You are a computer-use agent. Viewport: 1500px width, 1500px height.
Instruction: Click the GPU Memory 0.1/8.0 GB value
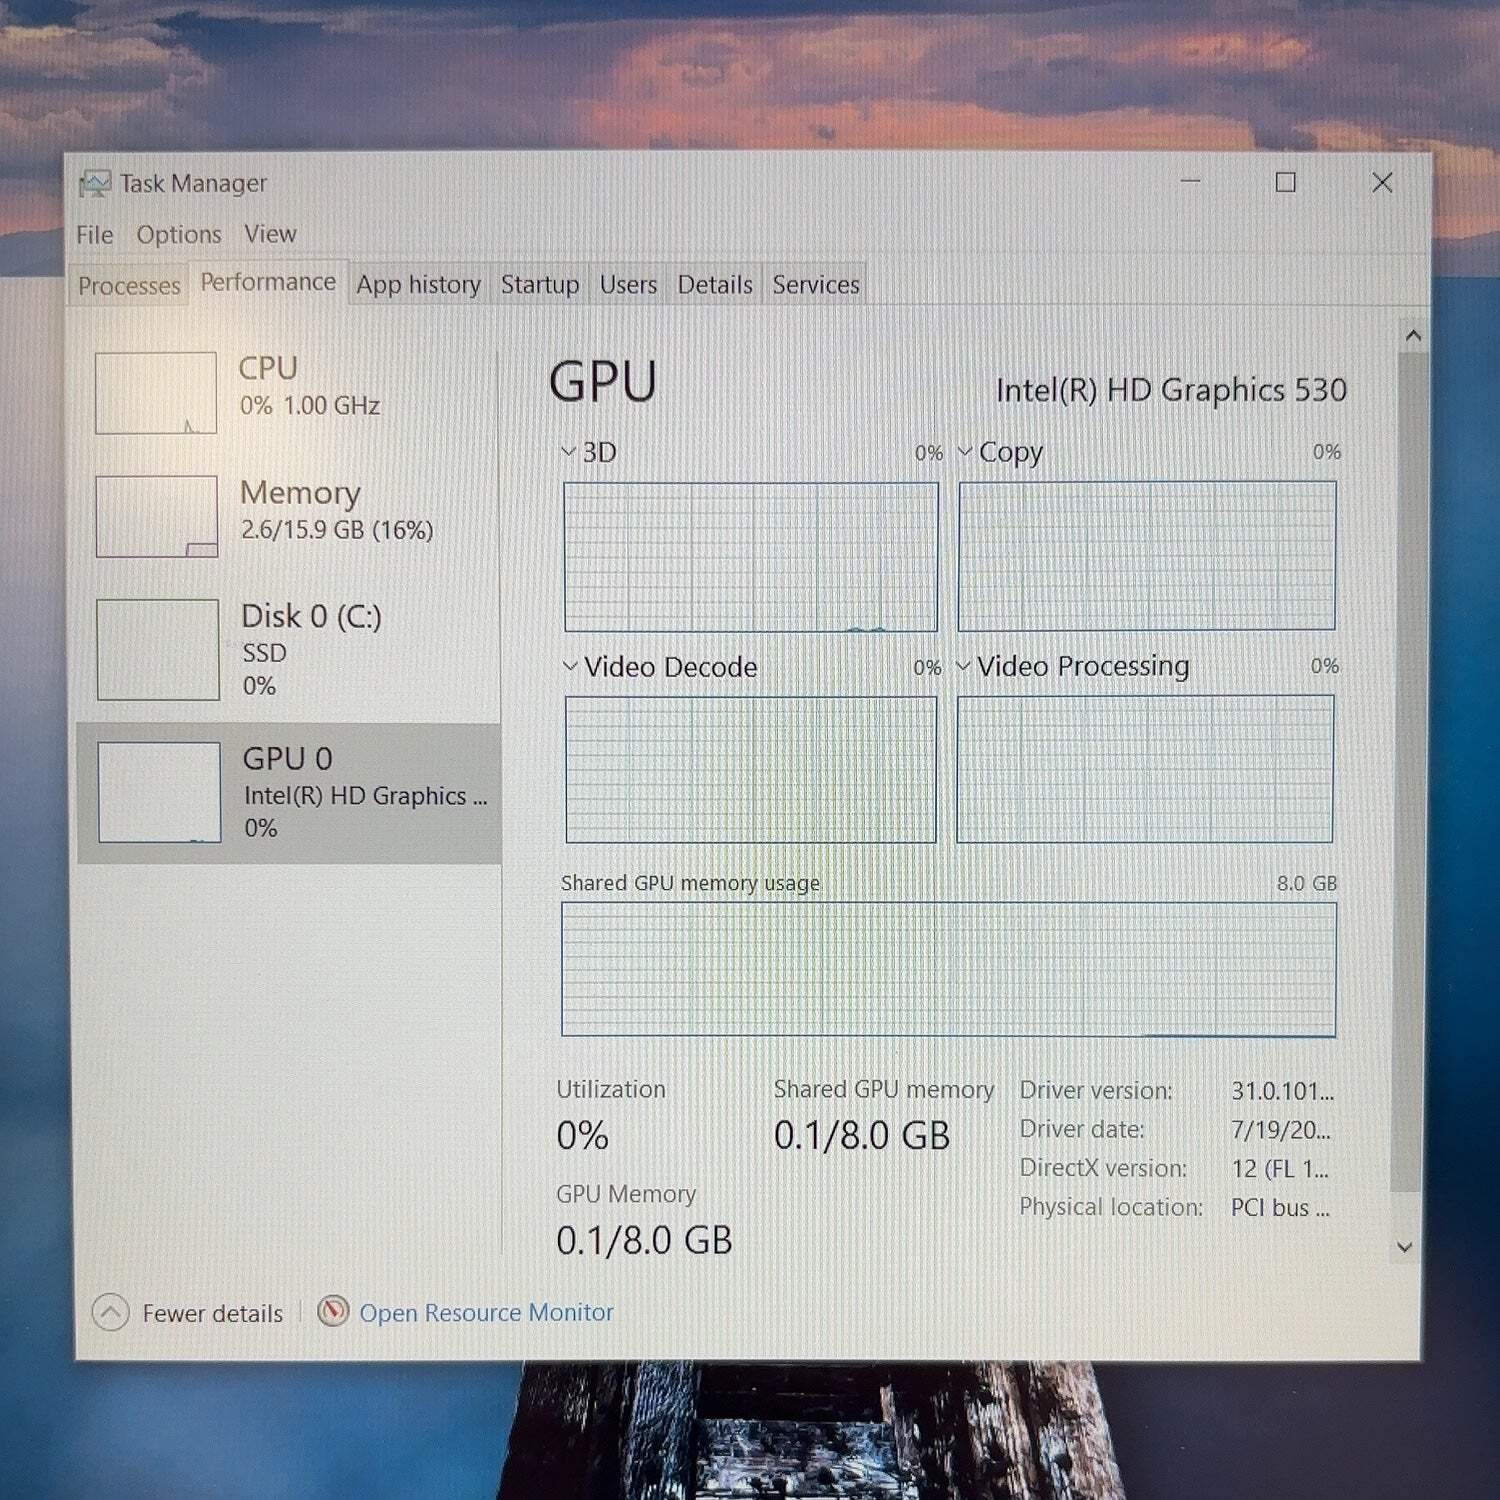click(x=644, y=1241)
